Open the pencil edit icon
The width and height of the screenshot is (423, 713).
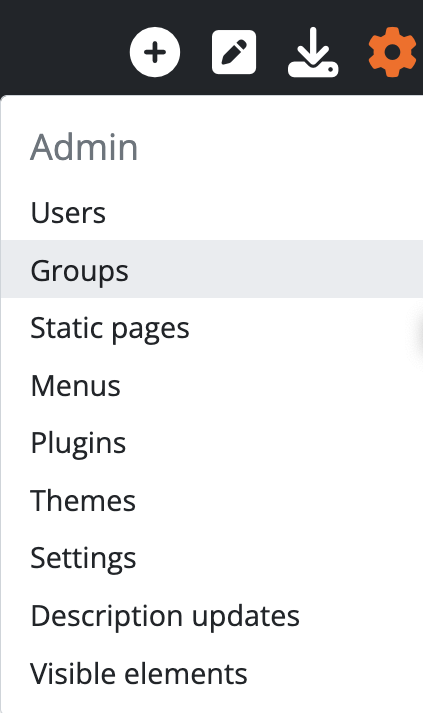click(x=234, y=52)
